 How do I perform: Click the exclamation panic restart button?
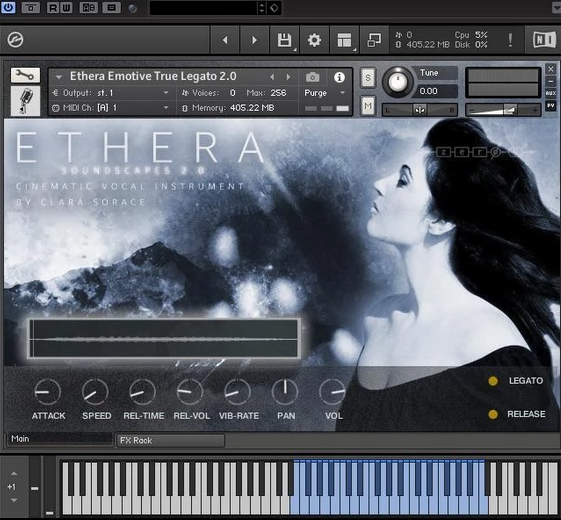[510, 40]
